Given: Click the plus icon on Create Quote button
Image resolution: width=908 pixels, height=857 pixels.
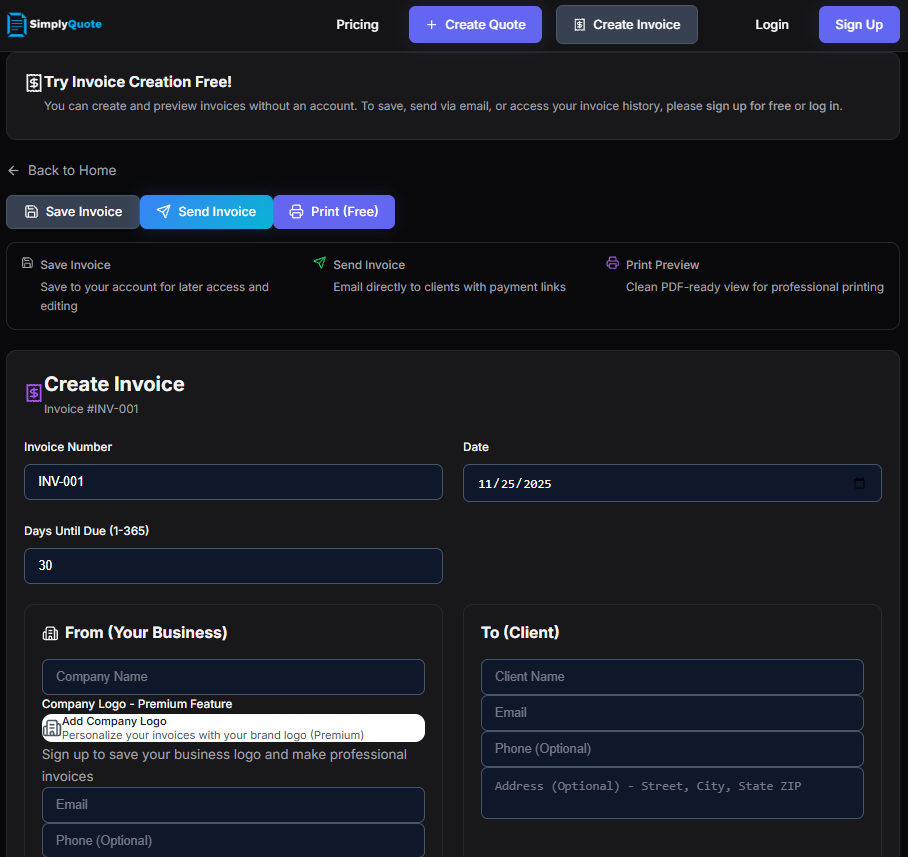Looking at the screenshot, I should tap(431, 24).
